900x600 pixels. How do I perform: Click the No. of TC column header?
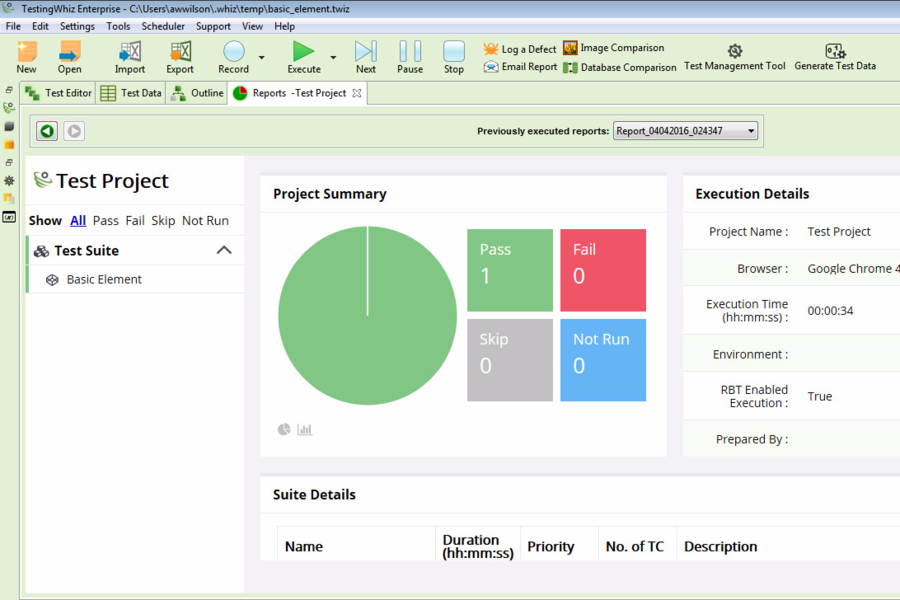(634, 547)
